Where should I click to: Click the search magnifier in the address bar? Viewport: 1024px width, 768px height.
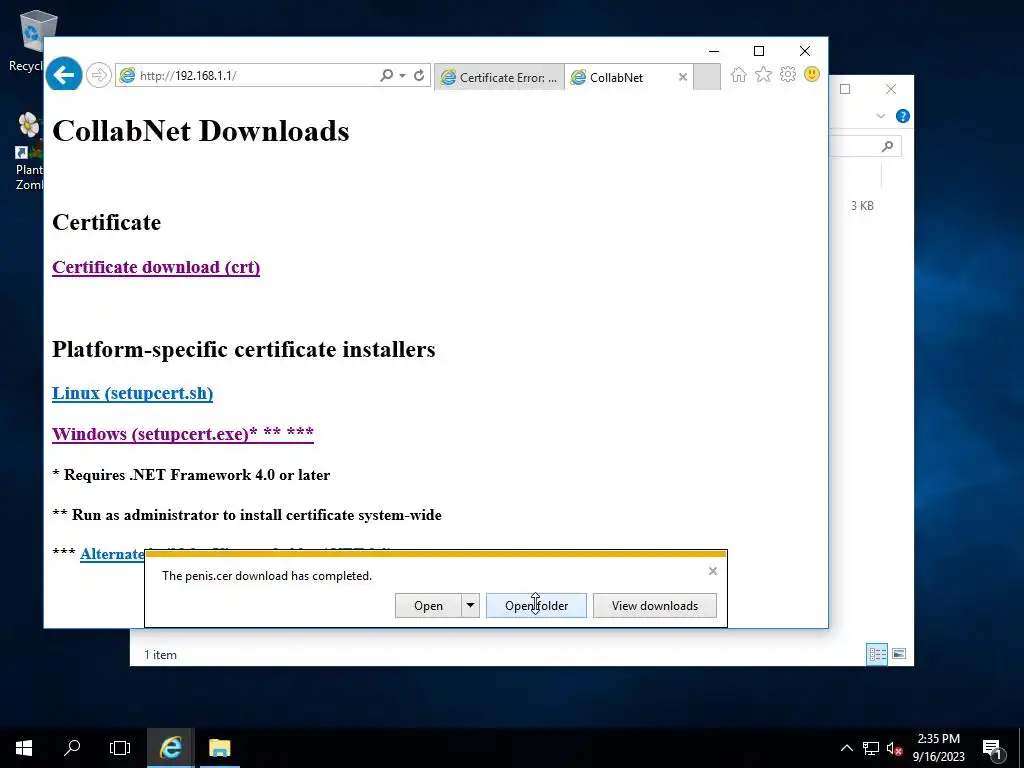click(387, 76)
